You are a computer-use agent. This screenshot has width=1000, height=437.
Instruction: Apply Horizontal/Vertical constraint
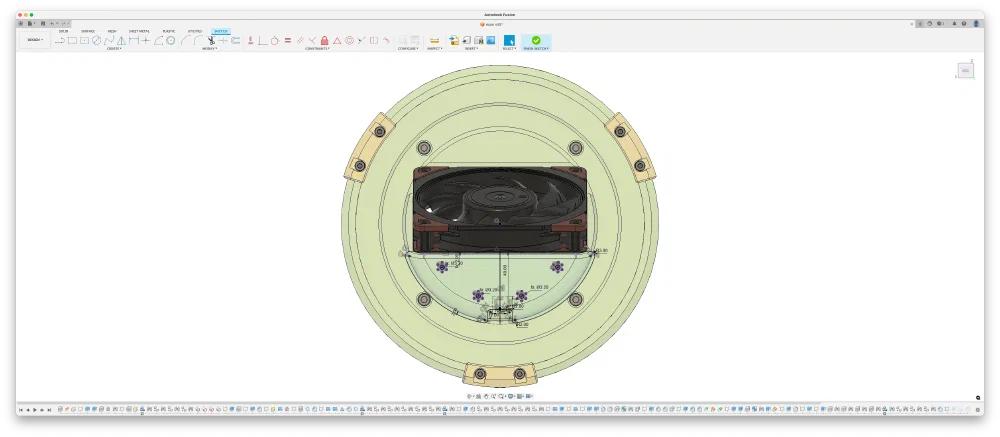click(251, 40)
